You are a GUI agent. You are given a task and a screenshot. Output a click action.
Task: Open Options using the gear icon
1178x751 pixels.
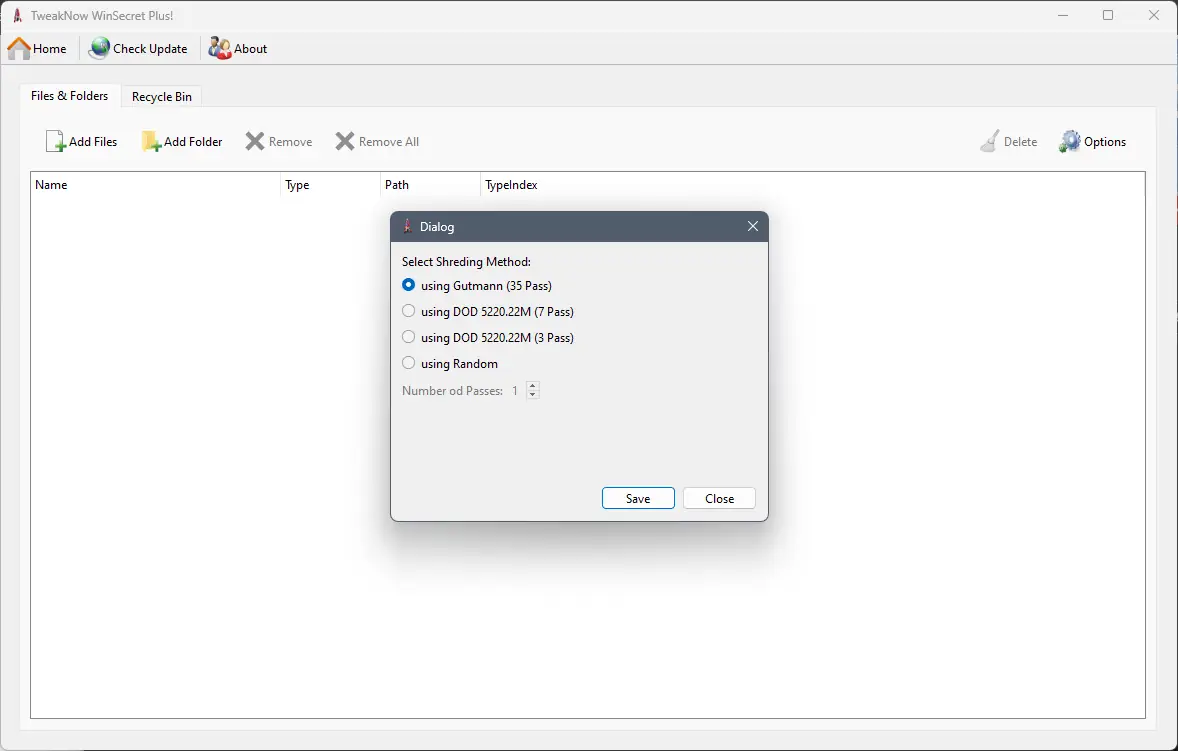coord(1070,140)
